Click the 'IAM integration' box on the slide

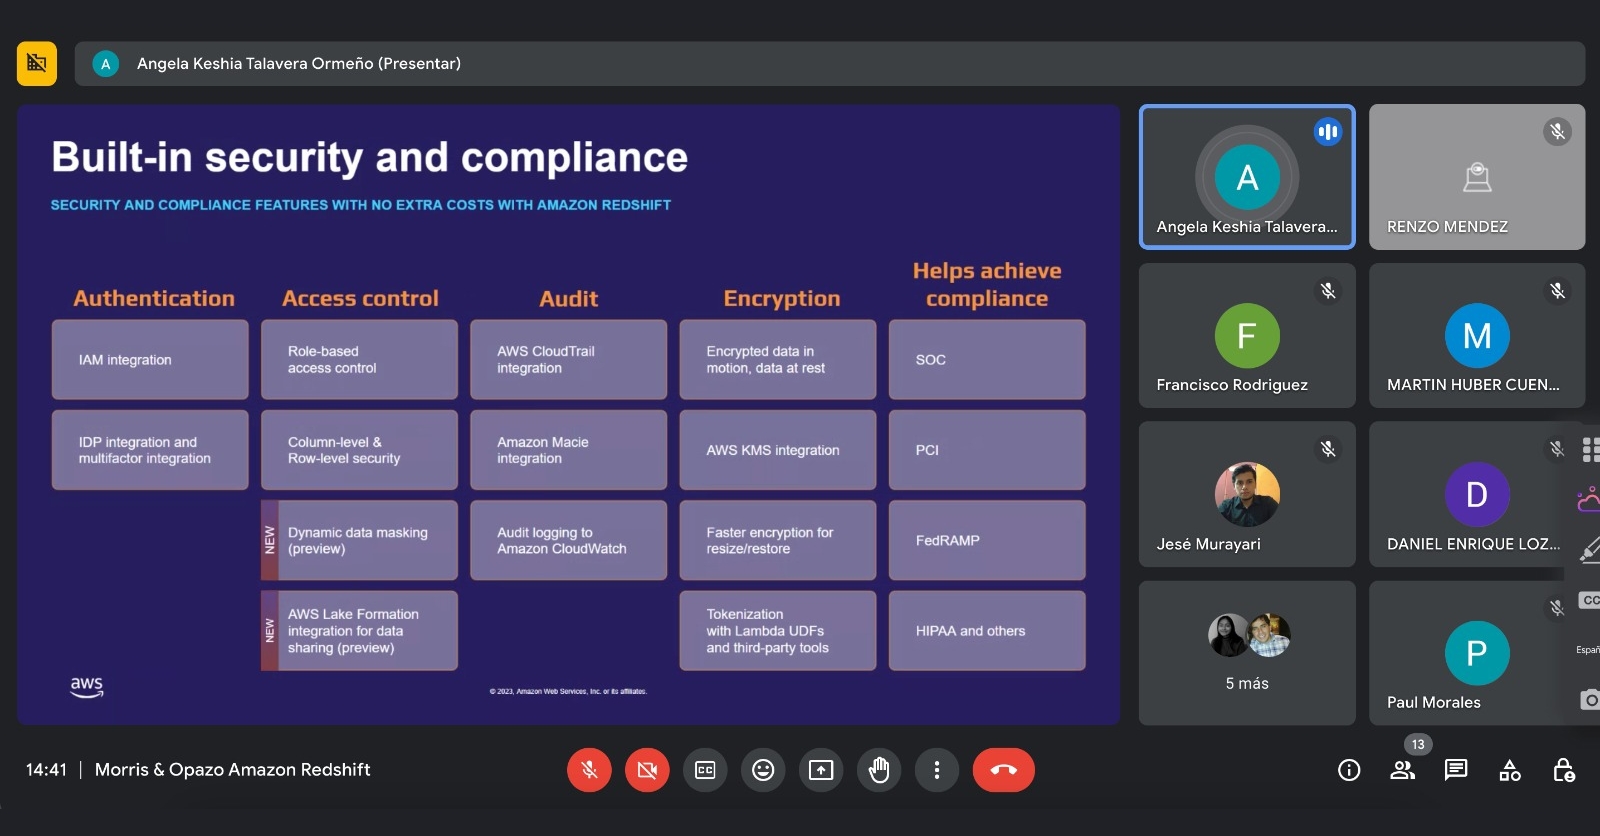(150, 360)
